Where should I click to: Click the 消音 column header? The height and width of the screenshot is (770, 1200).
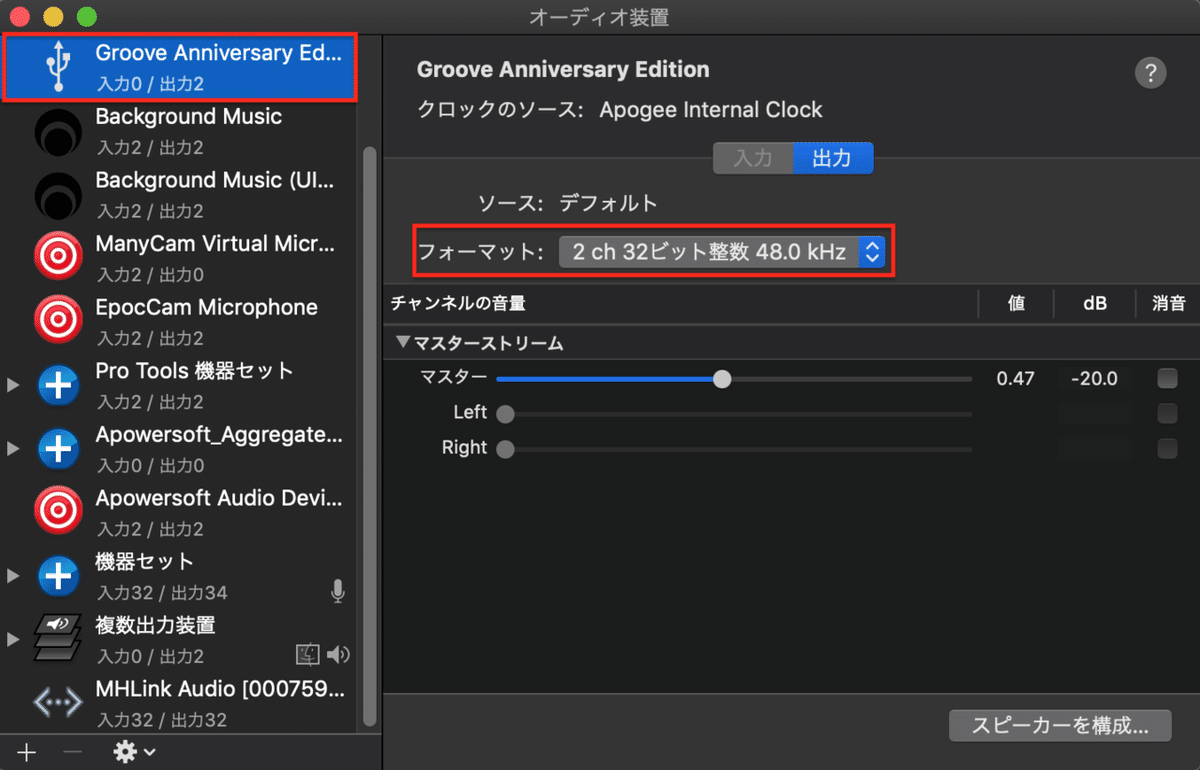click(1168, 303)
